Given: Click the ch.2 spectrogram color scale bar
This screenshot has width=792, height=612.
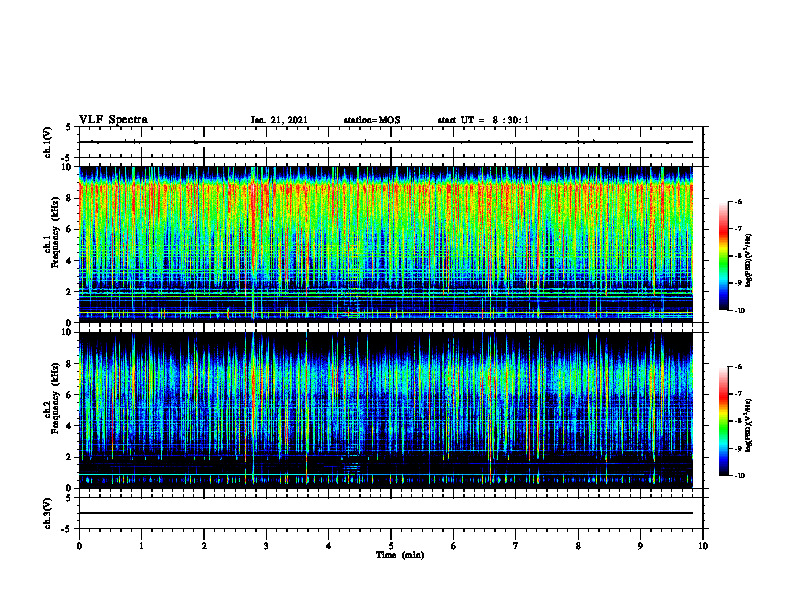Looking at the screenshot, I should click(723, 421).
